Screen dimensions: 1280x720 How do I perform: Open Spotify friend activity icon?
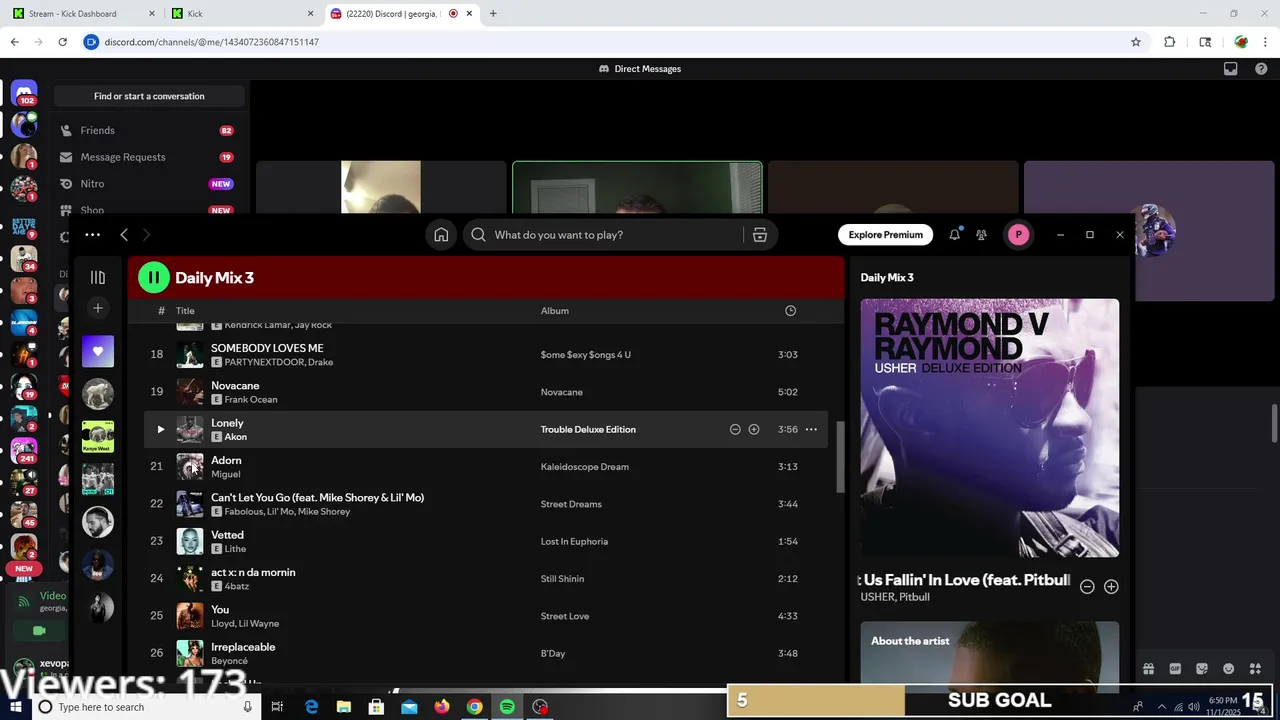coord(981,235)
